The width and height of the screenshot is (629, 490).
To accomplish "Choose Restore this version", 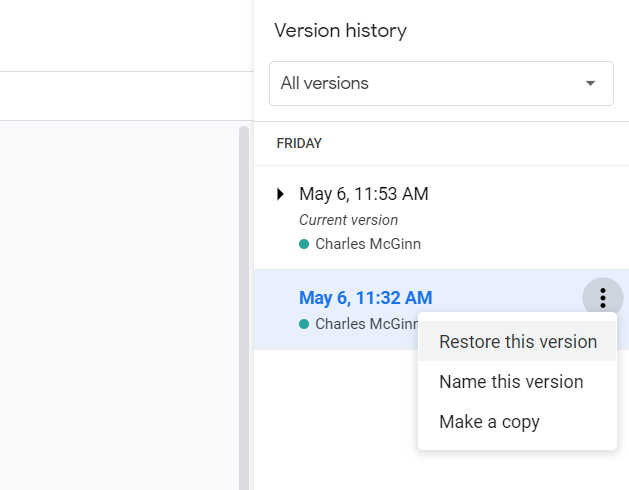I will [x=517, y=342].
